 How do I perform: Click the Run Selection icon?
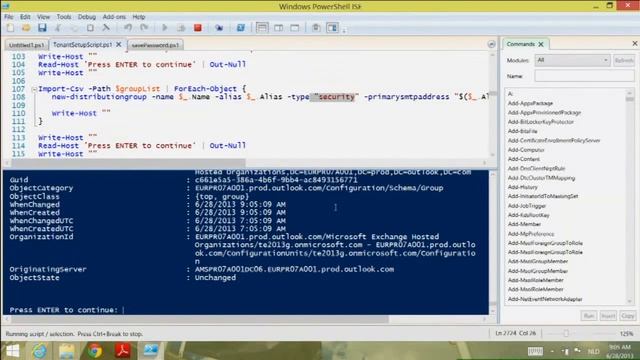tap(181, 28)
